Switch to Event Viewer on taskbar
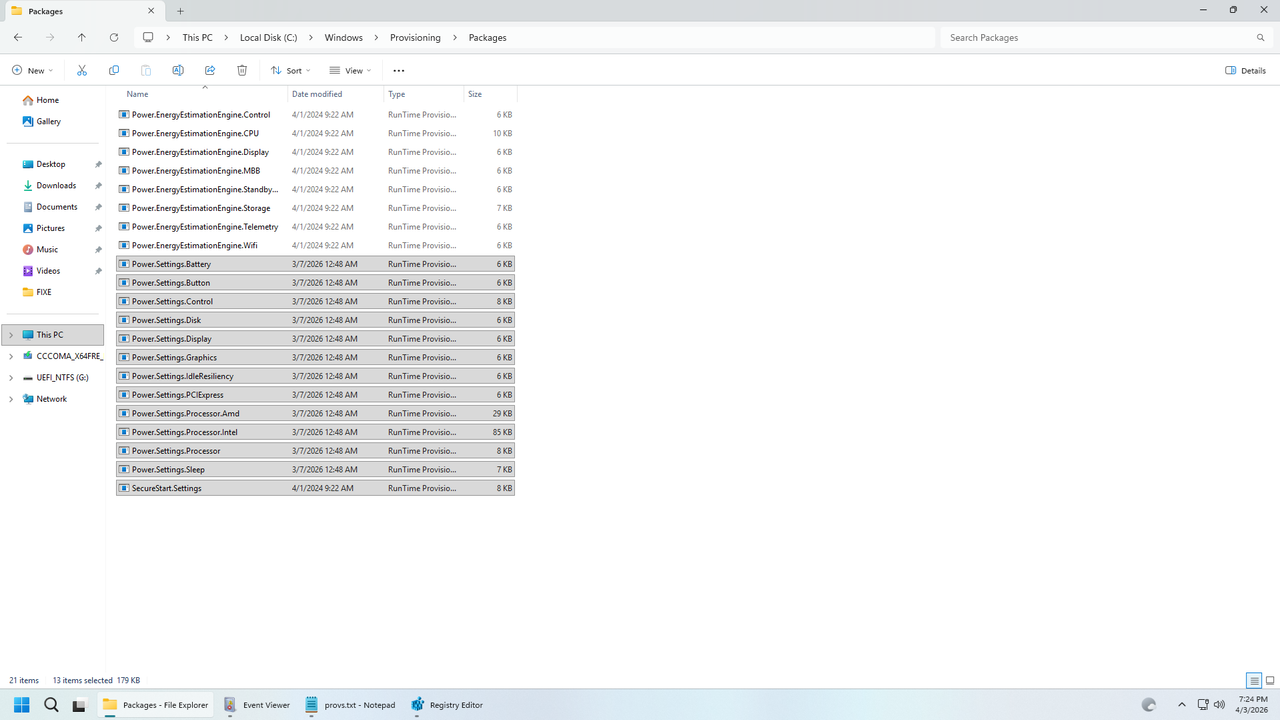 257,705
